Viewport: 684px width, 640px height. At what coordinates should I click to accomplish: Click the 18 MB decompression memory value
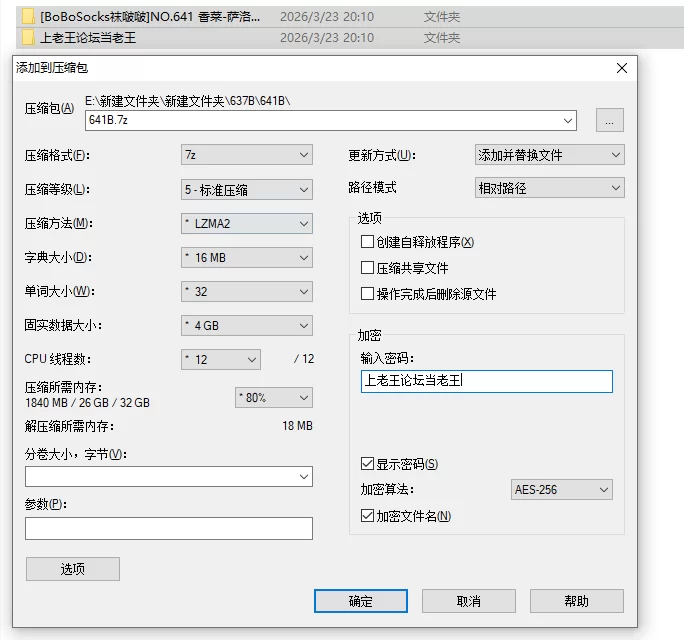pyautogui.click(x=298, y=426)
